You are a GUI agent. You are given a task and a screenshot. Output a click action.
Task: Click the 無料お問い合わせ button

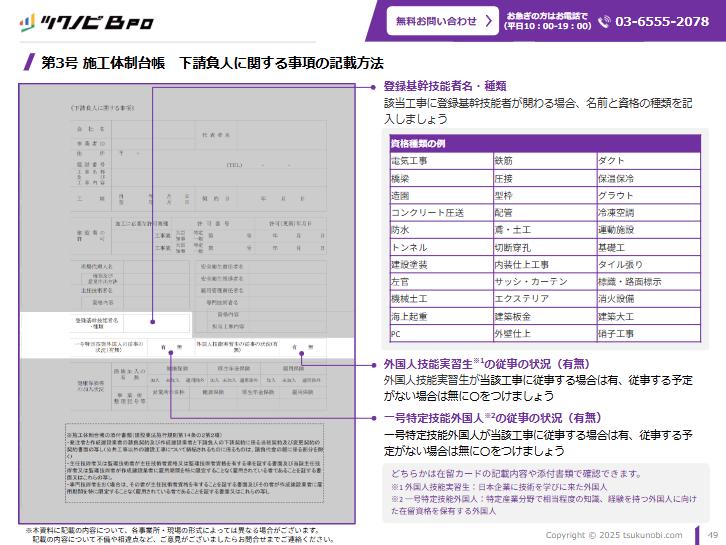coord(443,20)
